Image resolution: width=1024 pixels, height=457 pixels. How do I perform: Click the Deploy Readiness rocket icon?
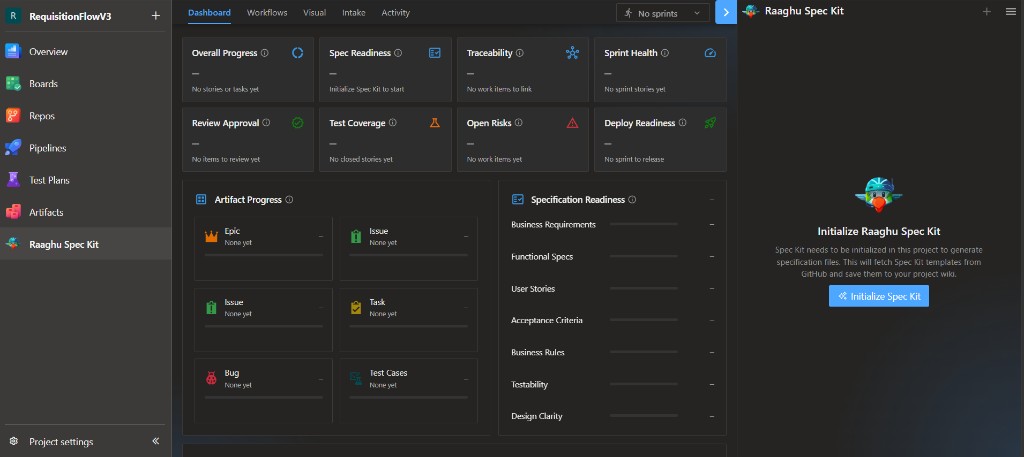pos(711,122)
